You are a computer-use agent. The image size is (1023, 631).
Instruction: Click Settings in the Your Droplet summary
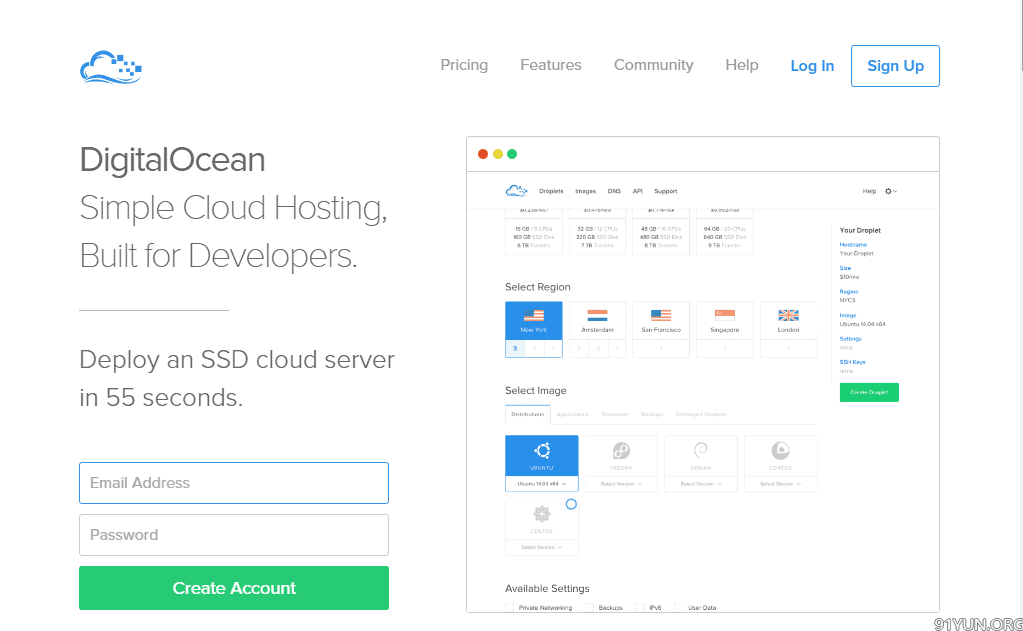[851, 339]
